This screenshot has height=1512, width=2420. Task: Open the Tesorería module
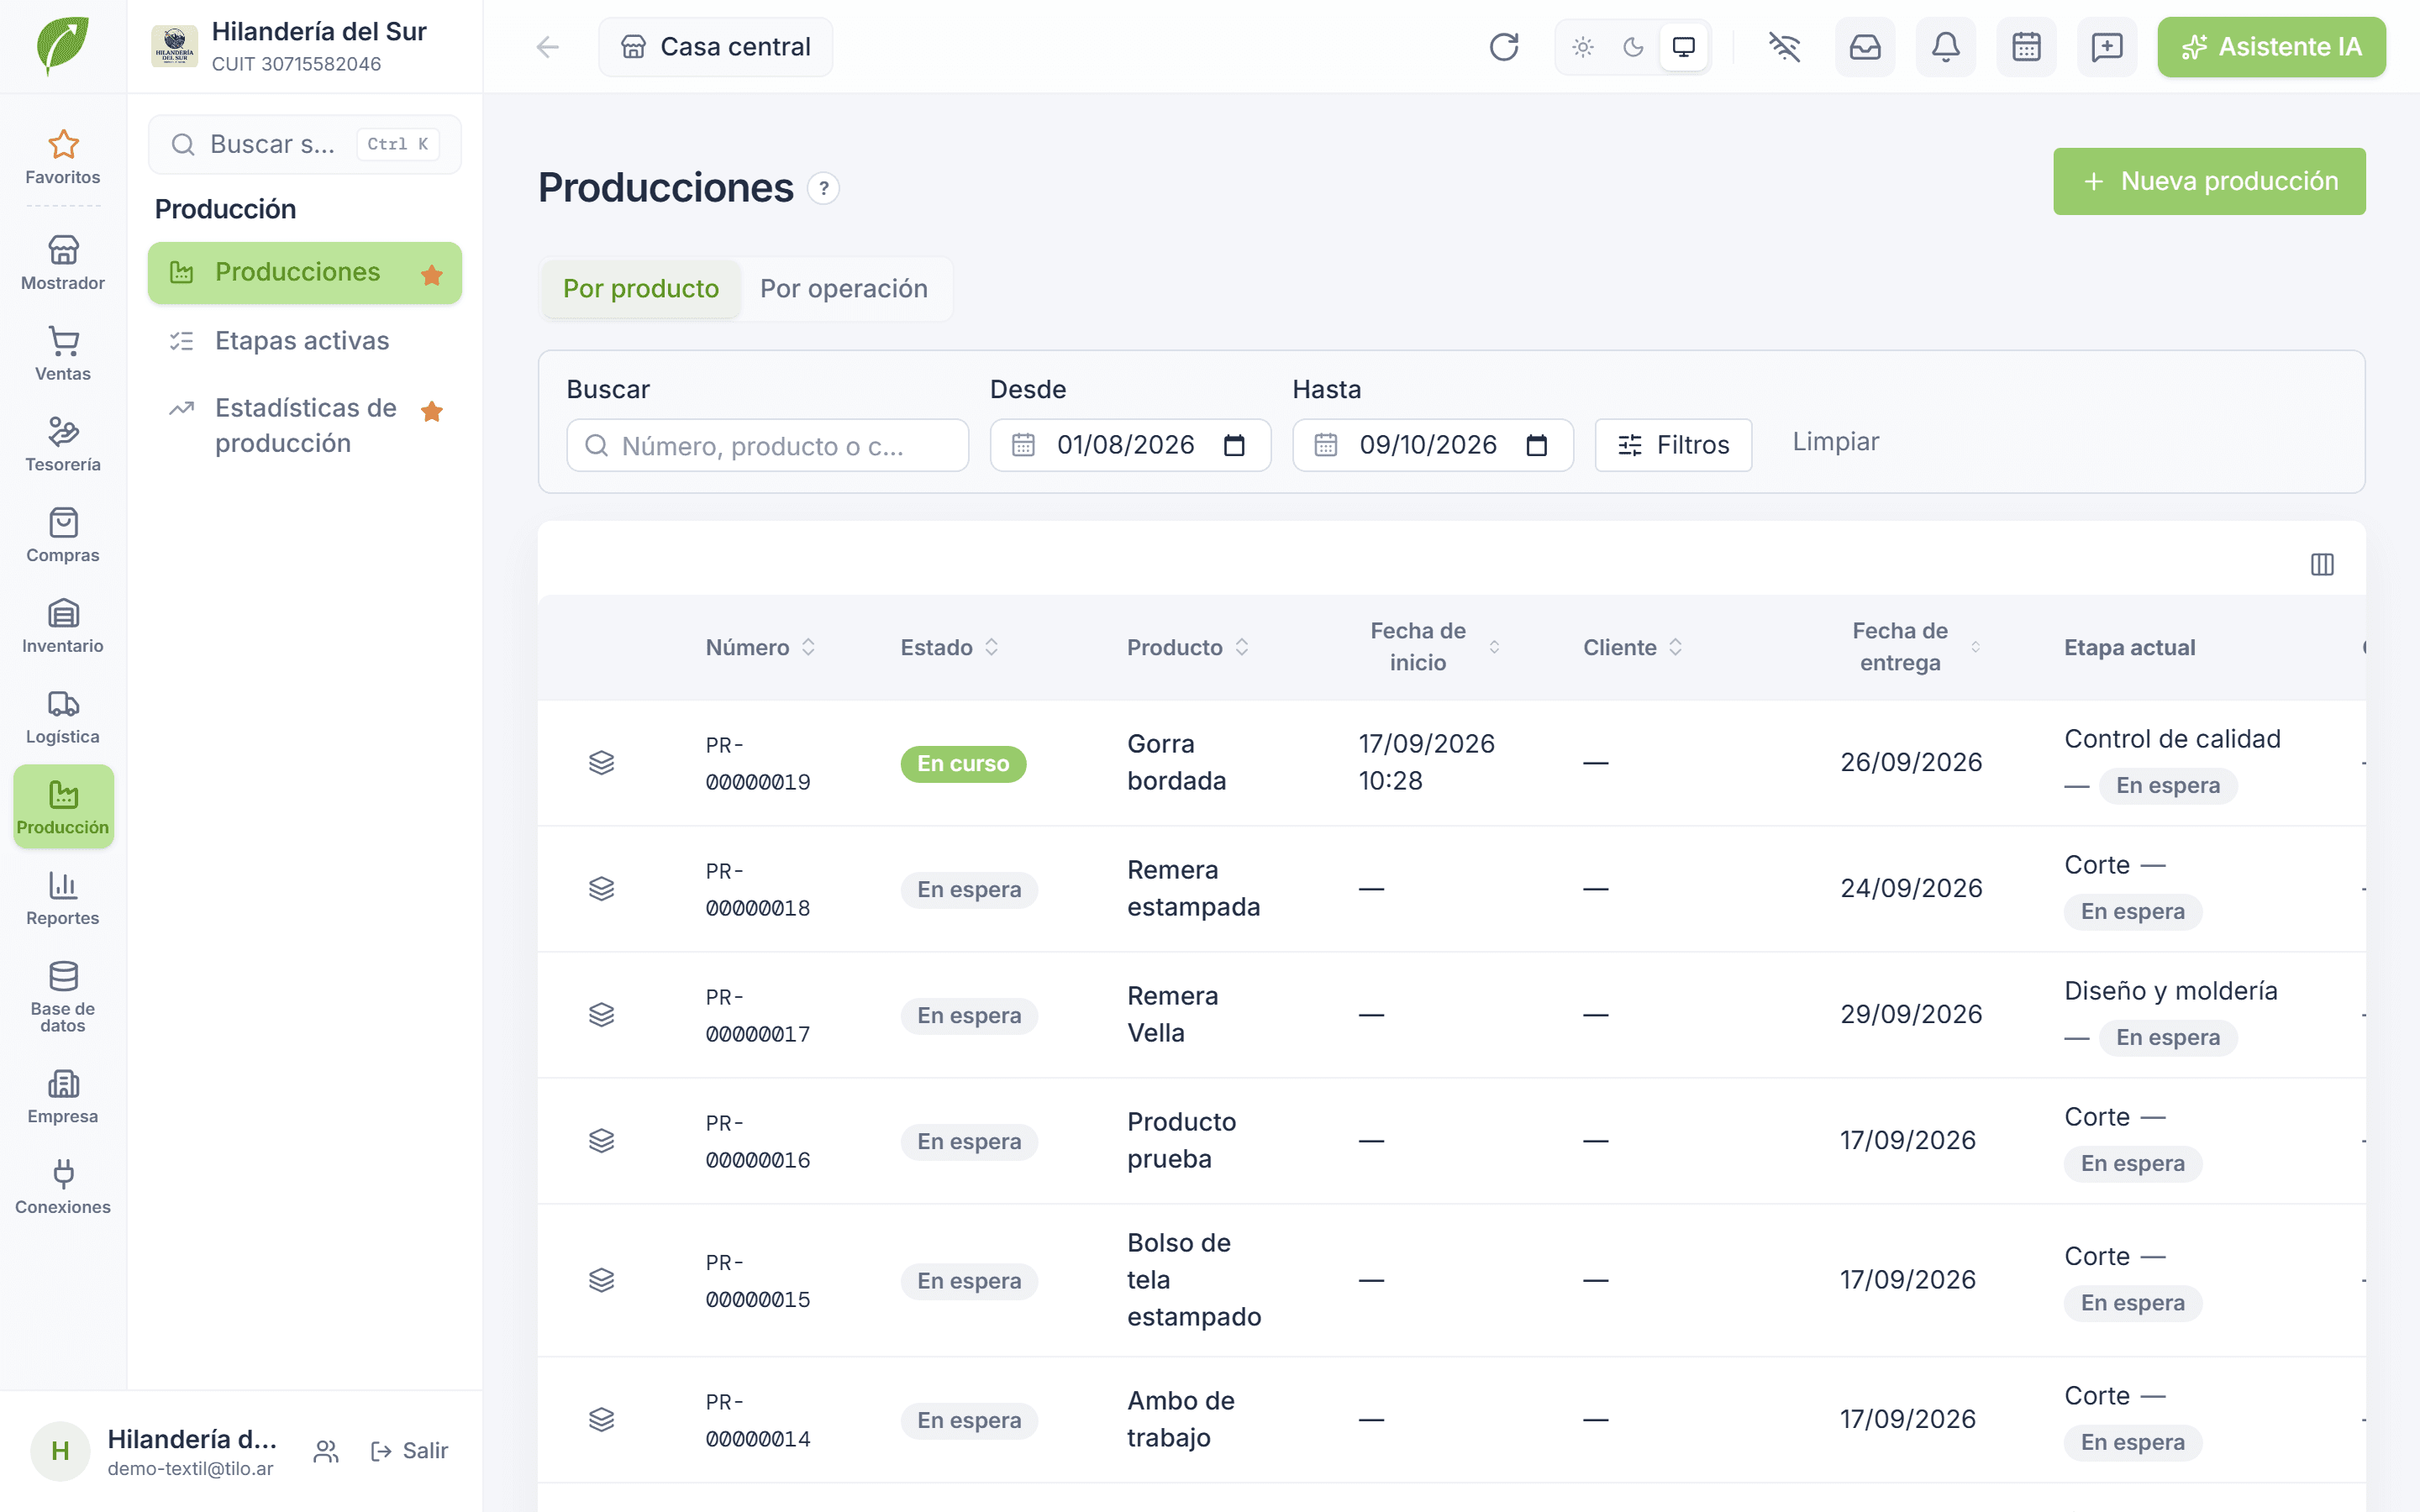click(x=63, y=444)
